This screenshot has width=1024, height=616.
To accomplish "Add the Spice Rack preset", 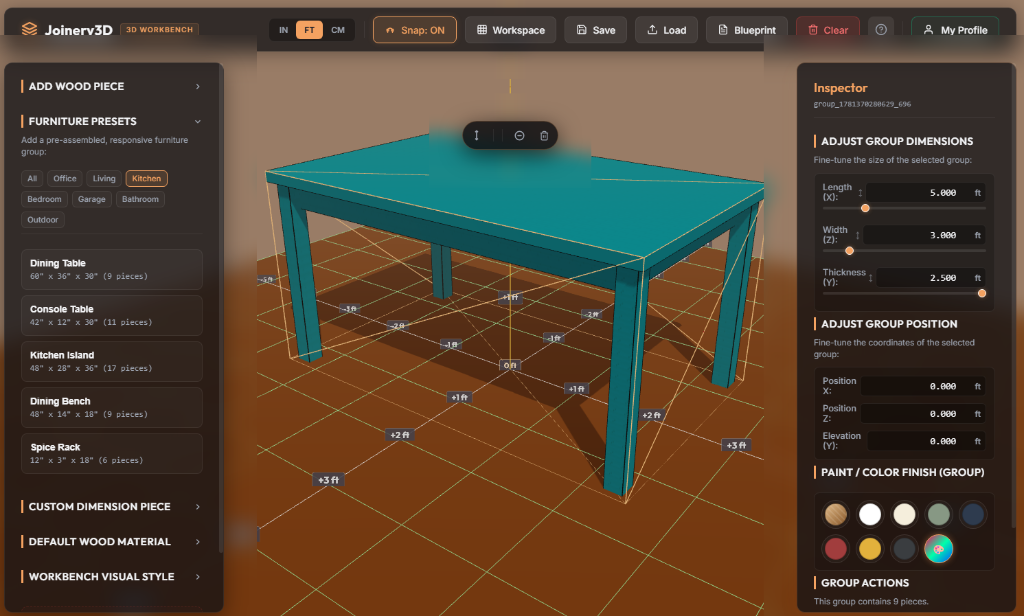I will click(112, 453).
